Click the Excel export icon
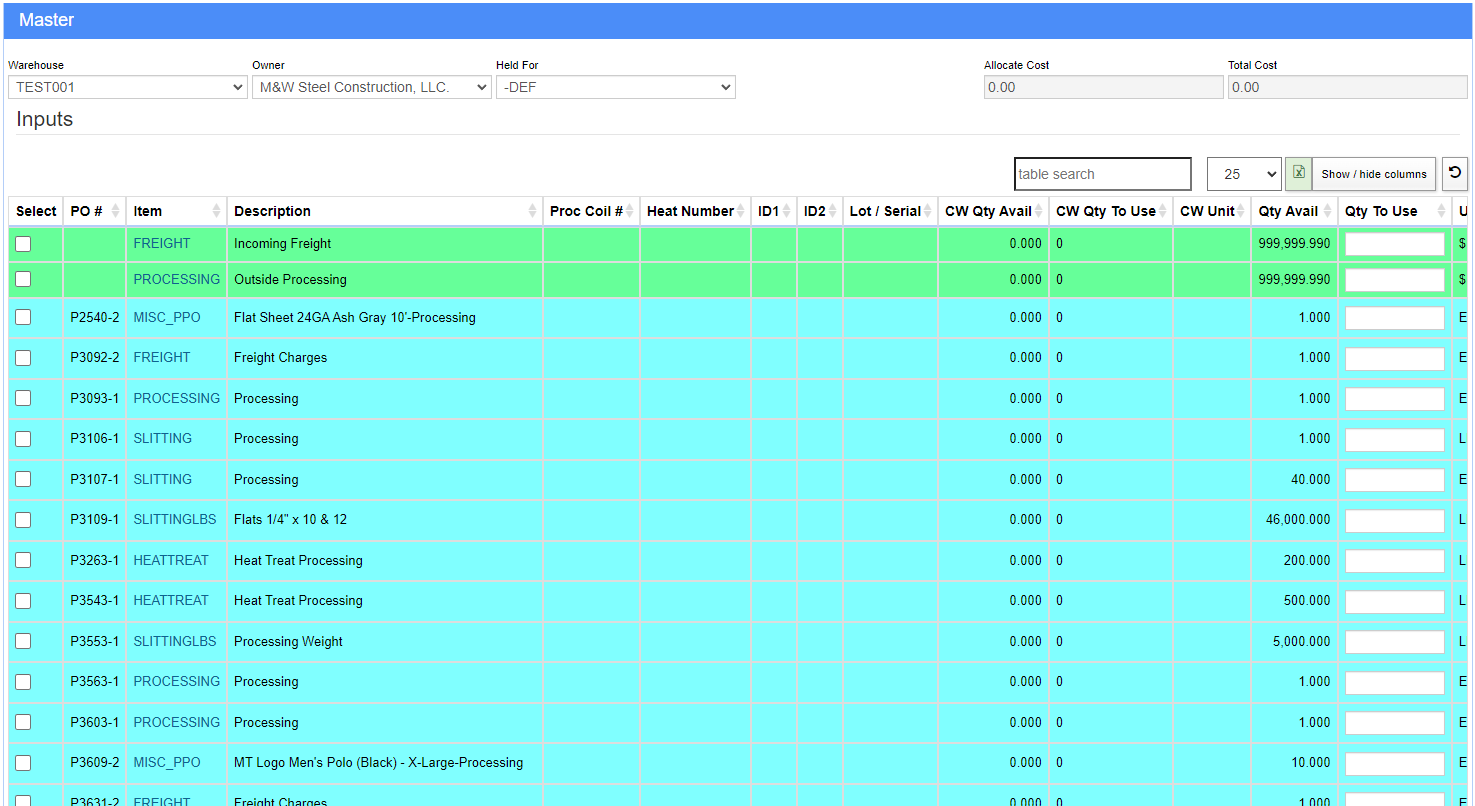1475x806 pixels. click(1297, 173)
